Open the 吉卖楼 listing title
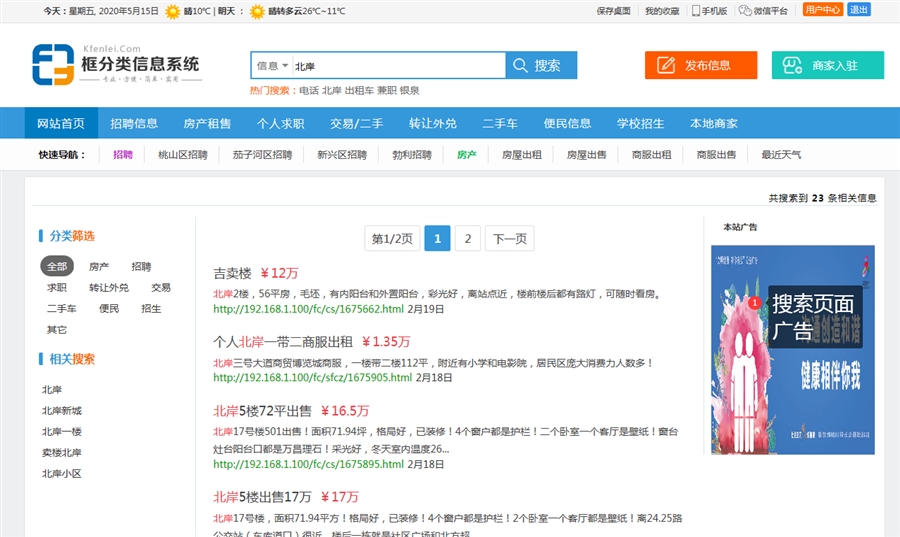900x537 pixels. [231, 273]
